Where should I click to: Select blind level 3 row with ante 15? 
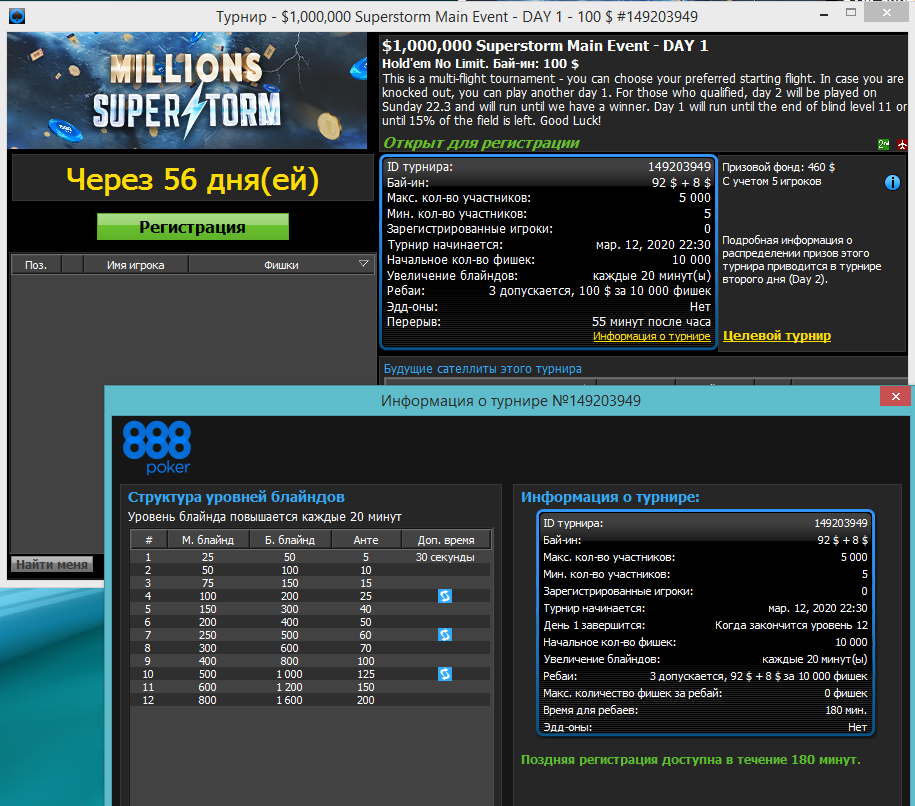tap(310, 583)
